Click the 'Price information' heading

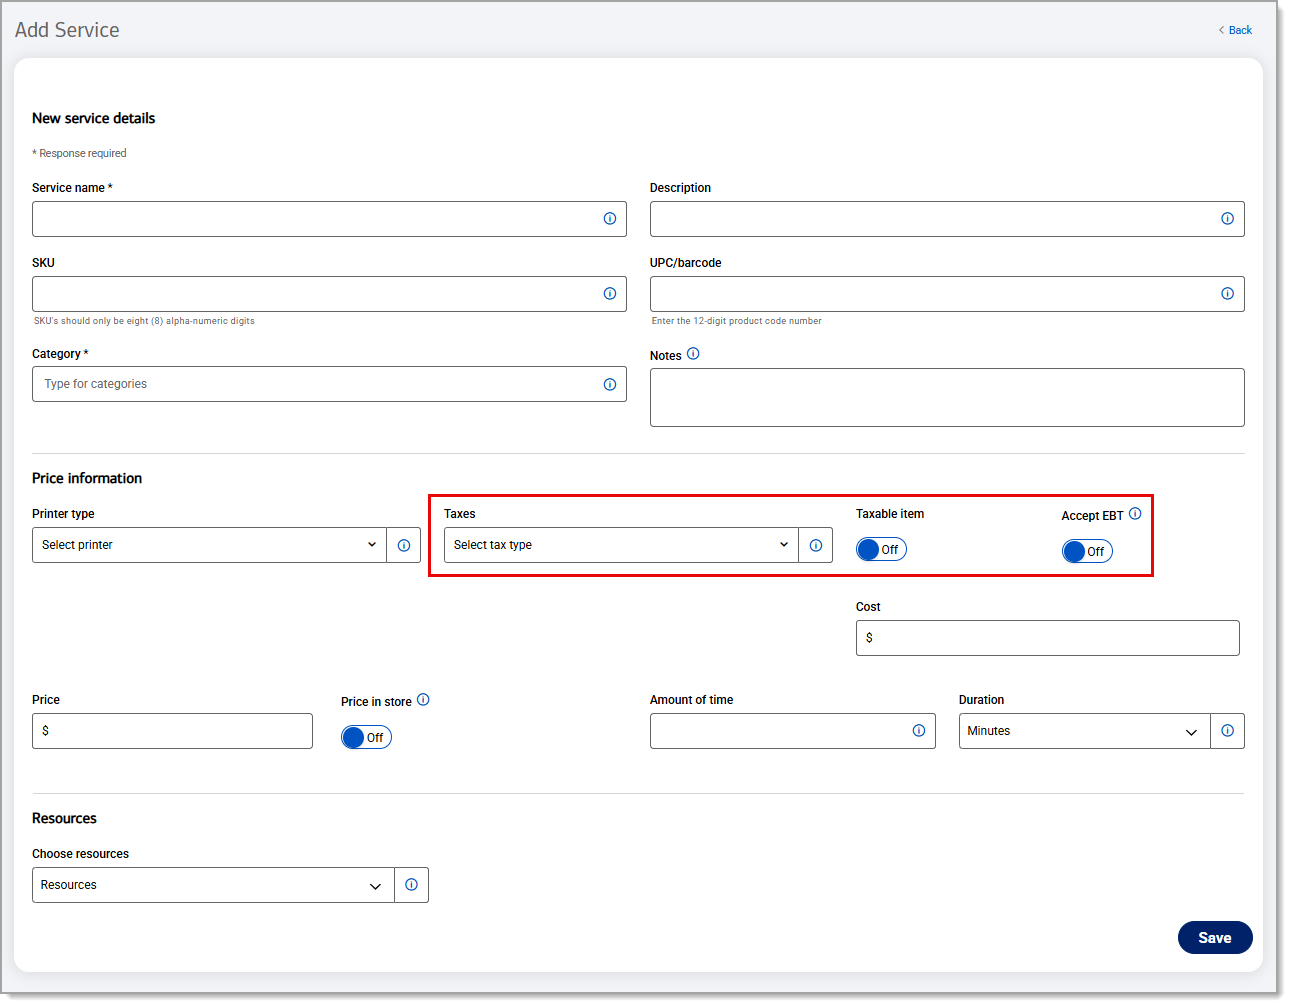(87, 478)
